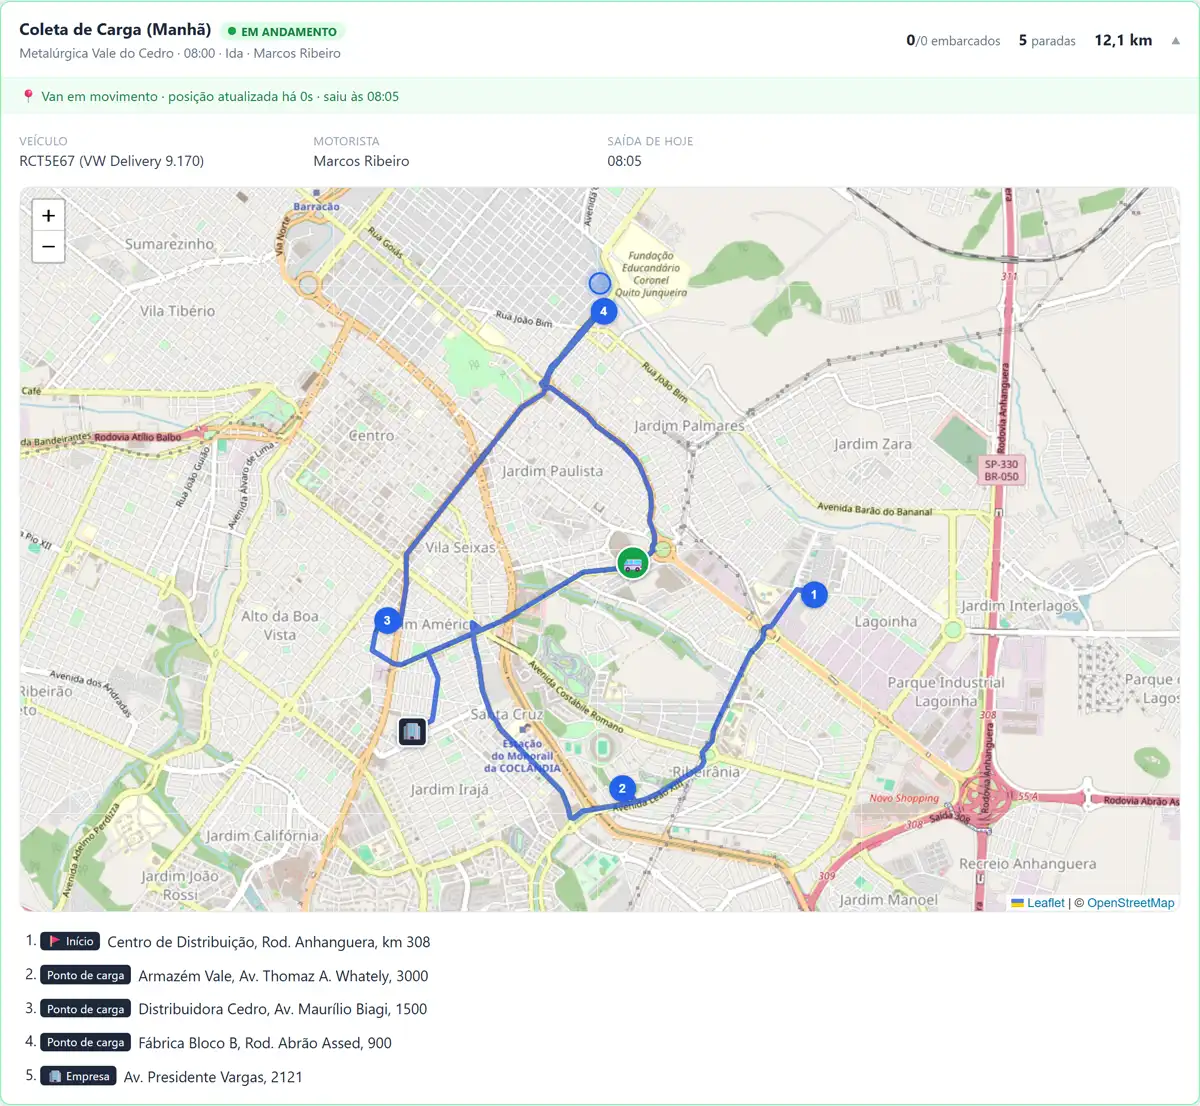Click the light blue circle start marker

599,283
